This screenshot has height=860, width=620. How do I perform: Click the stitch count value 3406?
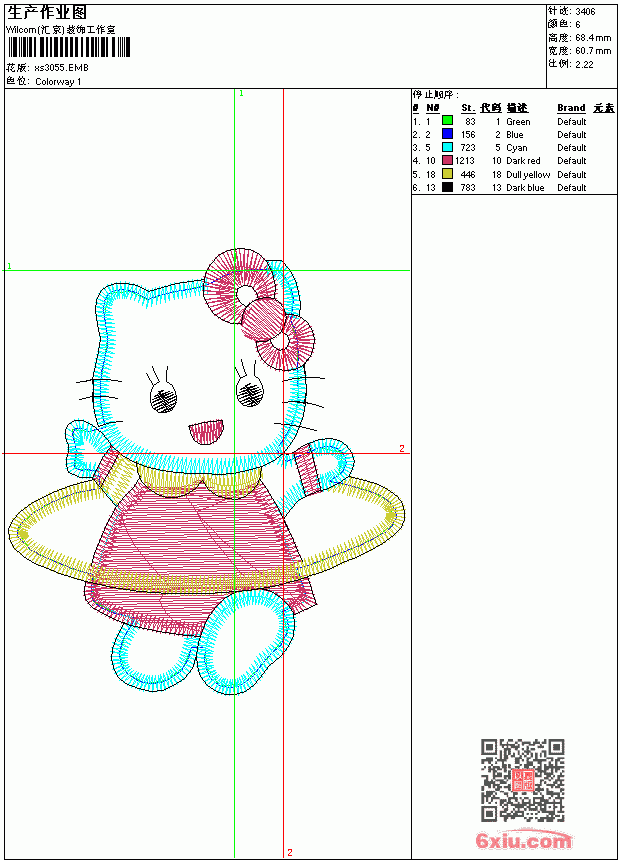pyautogui.click(x=585, y=11)
